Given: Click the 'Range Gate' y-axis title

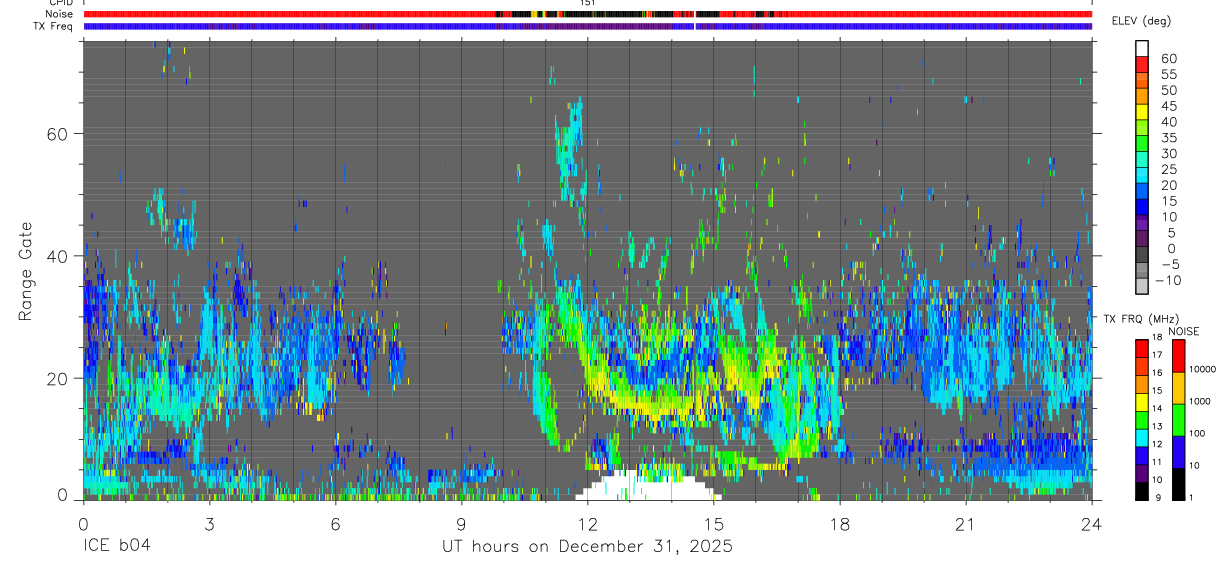Looking at the screenshot, I should (26, 272).
